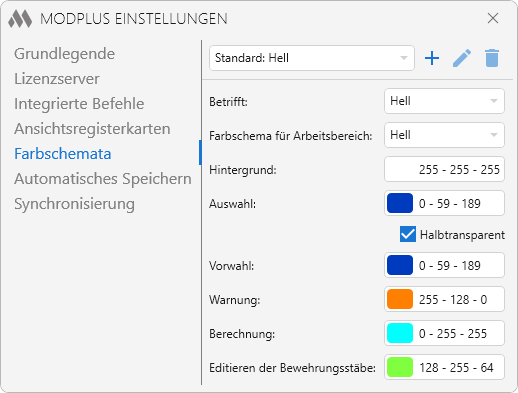This screenshot has height=393, width=518.
Task: Select the Ansichtsregisterkarten section
Action: click(92, 129)
